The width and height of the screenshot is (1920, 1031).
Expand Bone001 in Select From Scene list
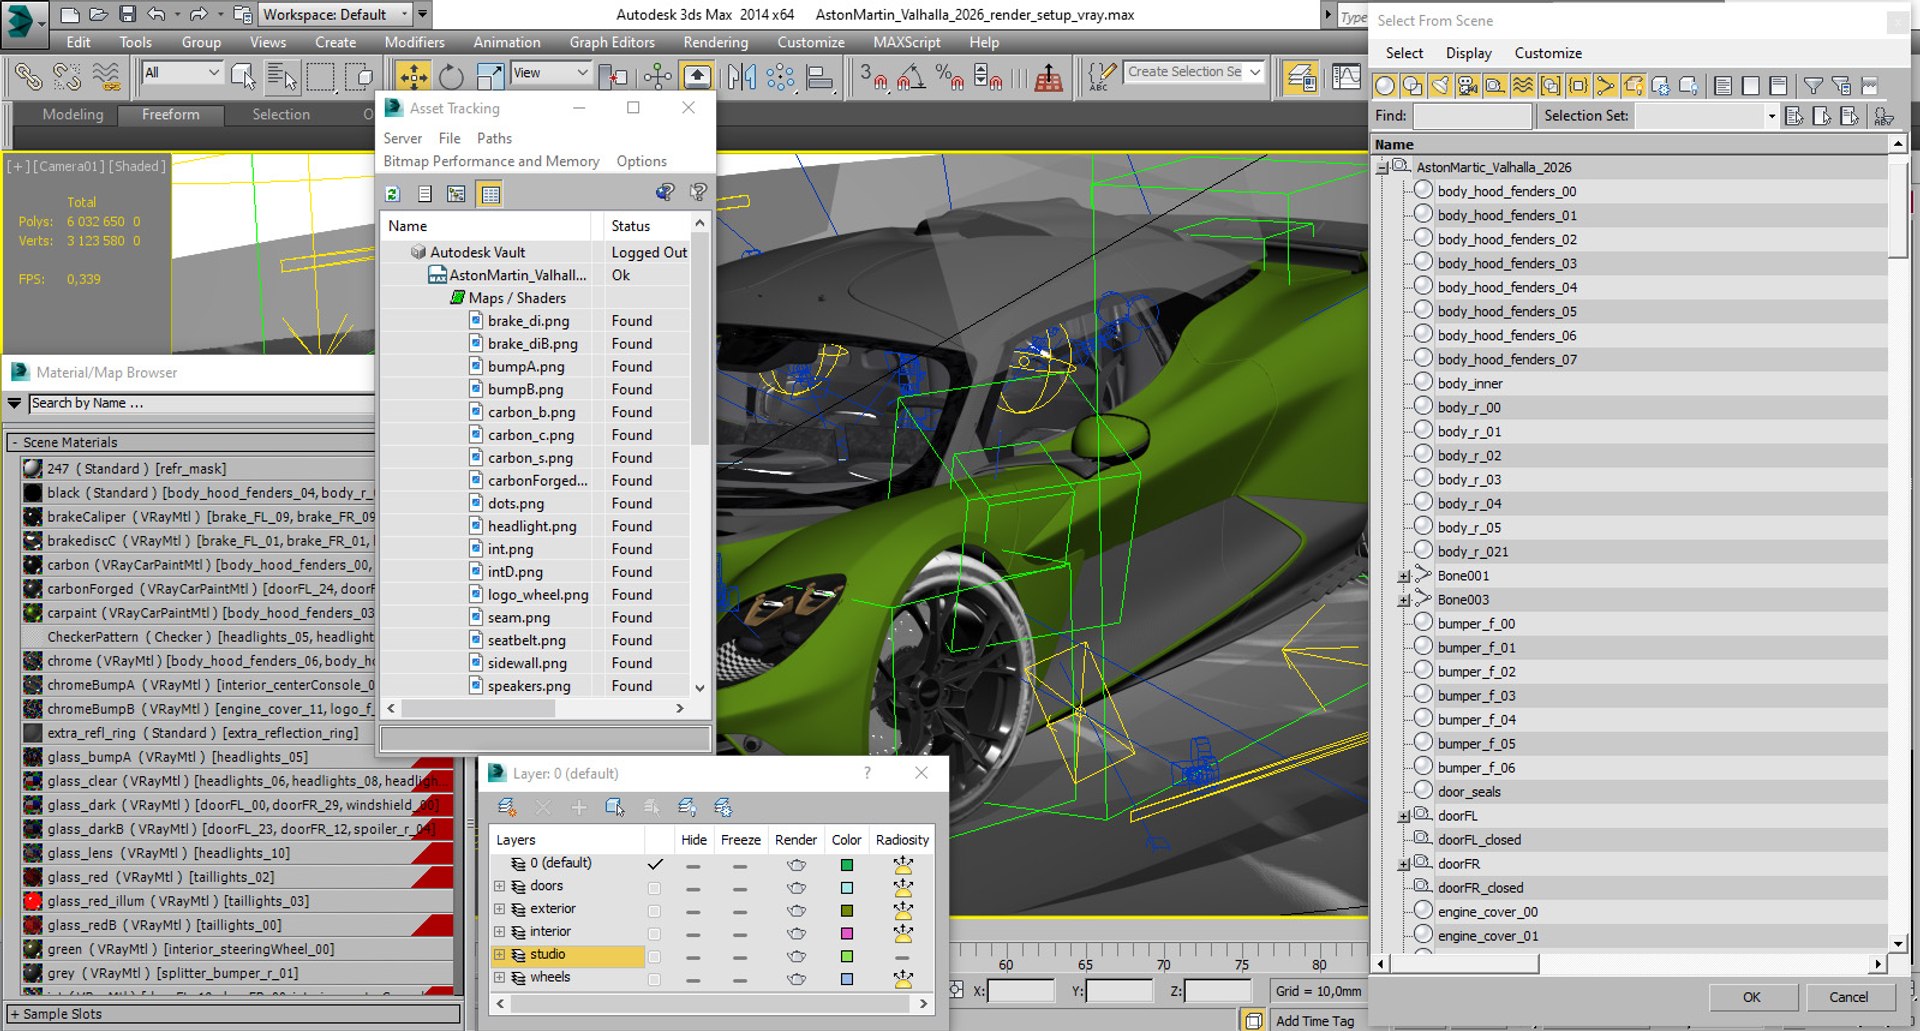(1404, 577)
